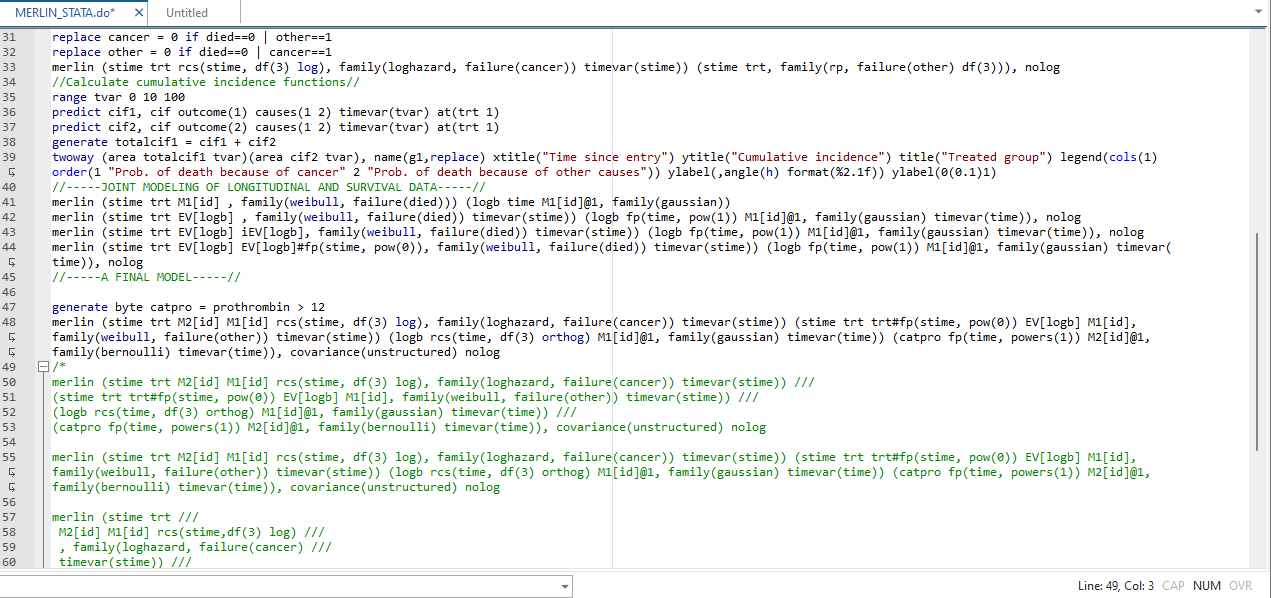Switch to the MERLIN_STATA.do* tab

pos(65,13)
